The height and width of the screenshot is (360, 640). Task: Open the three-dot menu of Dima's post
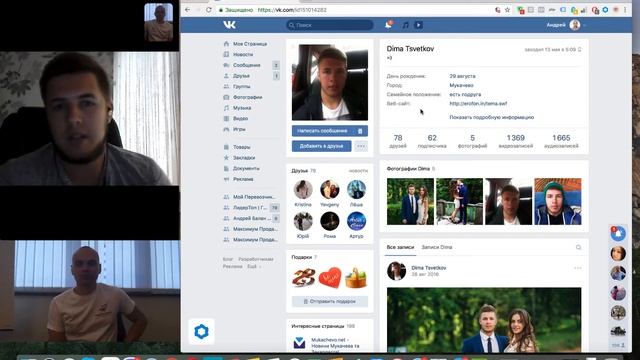tap(578, 268)
